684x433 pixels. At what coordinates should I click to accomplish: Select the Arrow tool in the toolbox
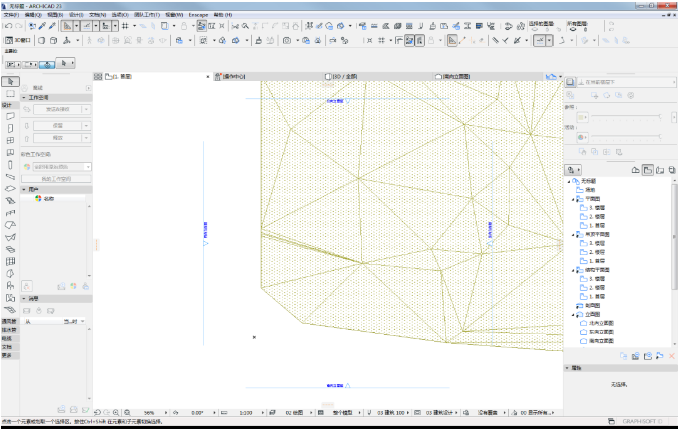tap(10, 82)
